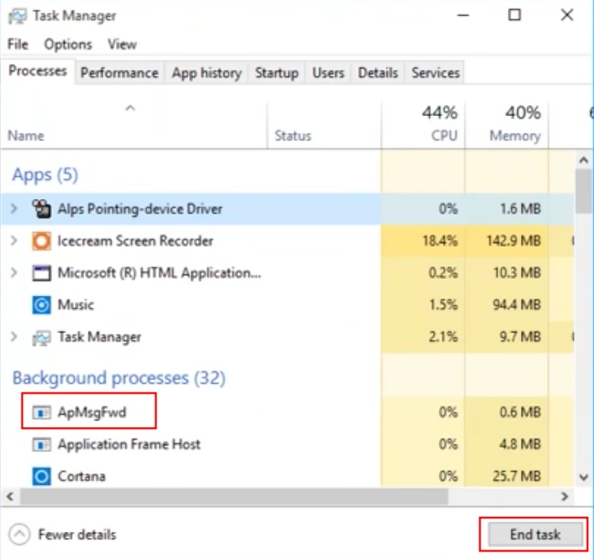Image resolution: width=594 pixels, height=560 pixels.
Task: Click the vertical scrollbar thumb
Action: pyautogui.click(x=584, y=191)
